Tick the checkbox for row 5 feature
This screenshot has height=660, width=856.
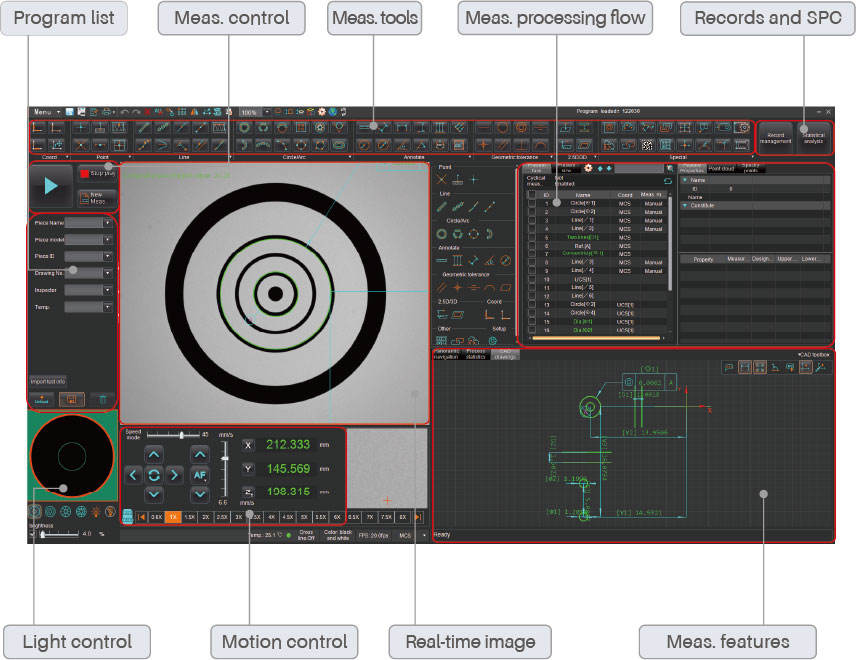533,237
